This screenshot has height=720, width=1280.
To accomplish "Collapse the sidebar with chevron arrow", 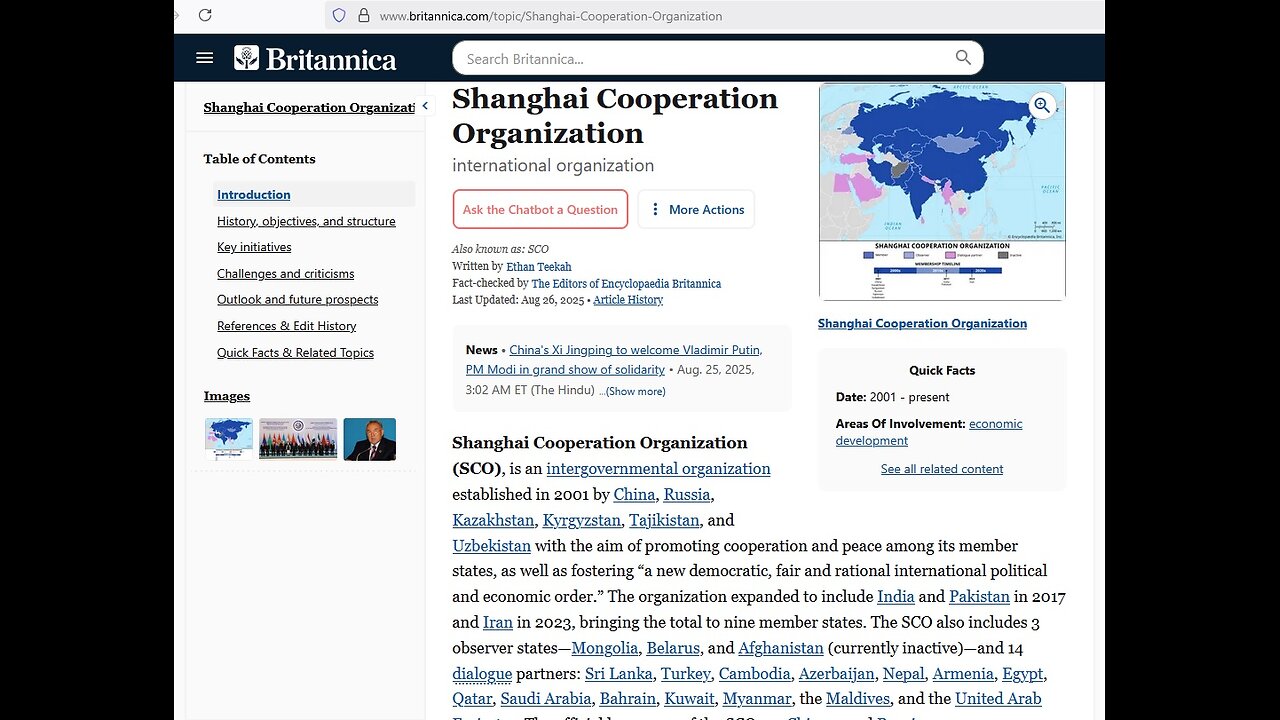I will (x=425, y=106).
